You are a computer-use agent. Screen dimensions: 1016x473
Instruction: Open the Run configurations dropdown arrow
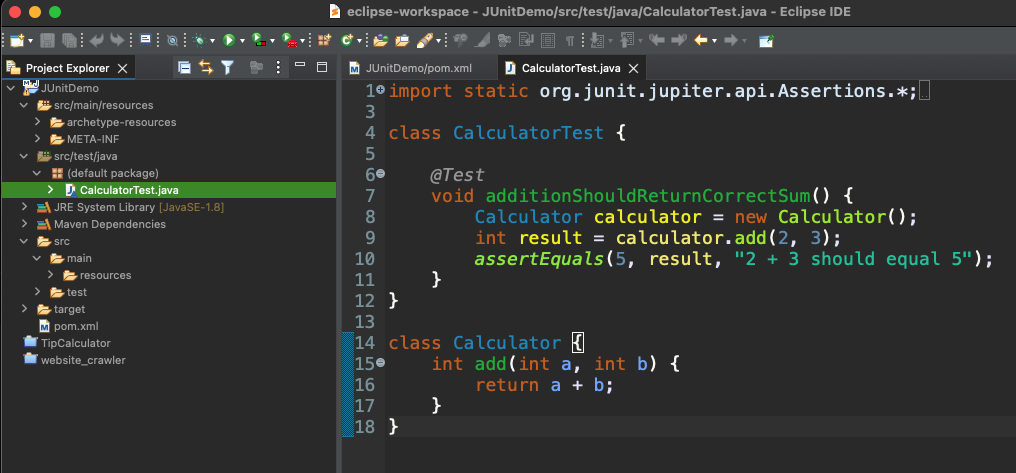pos(242,41)
